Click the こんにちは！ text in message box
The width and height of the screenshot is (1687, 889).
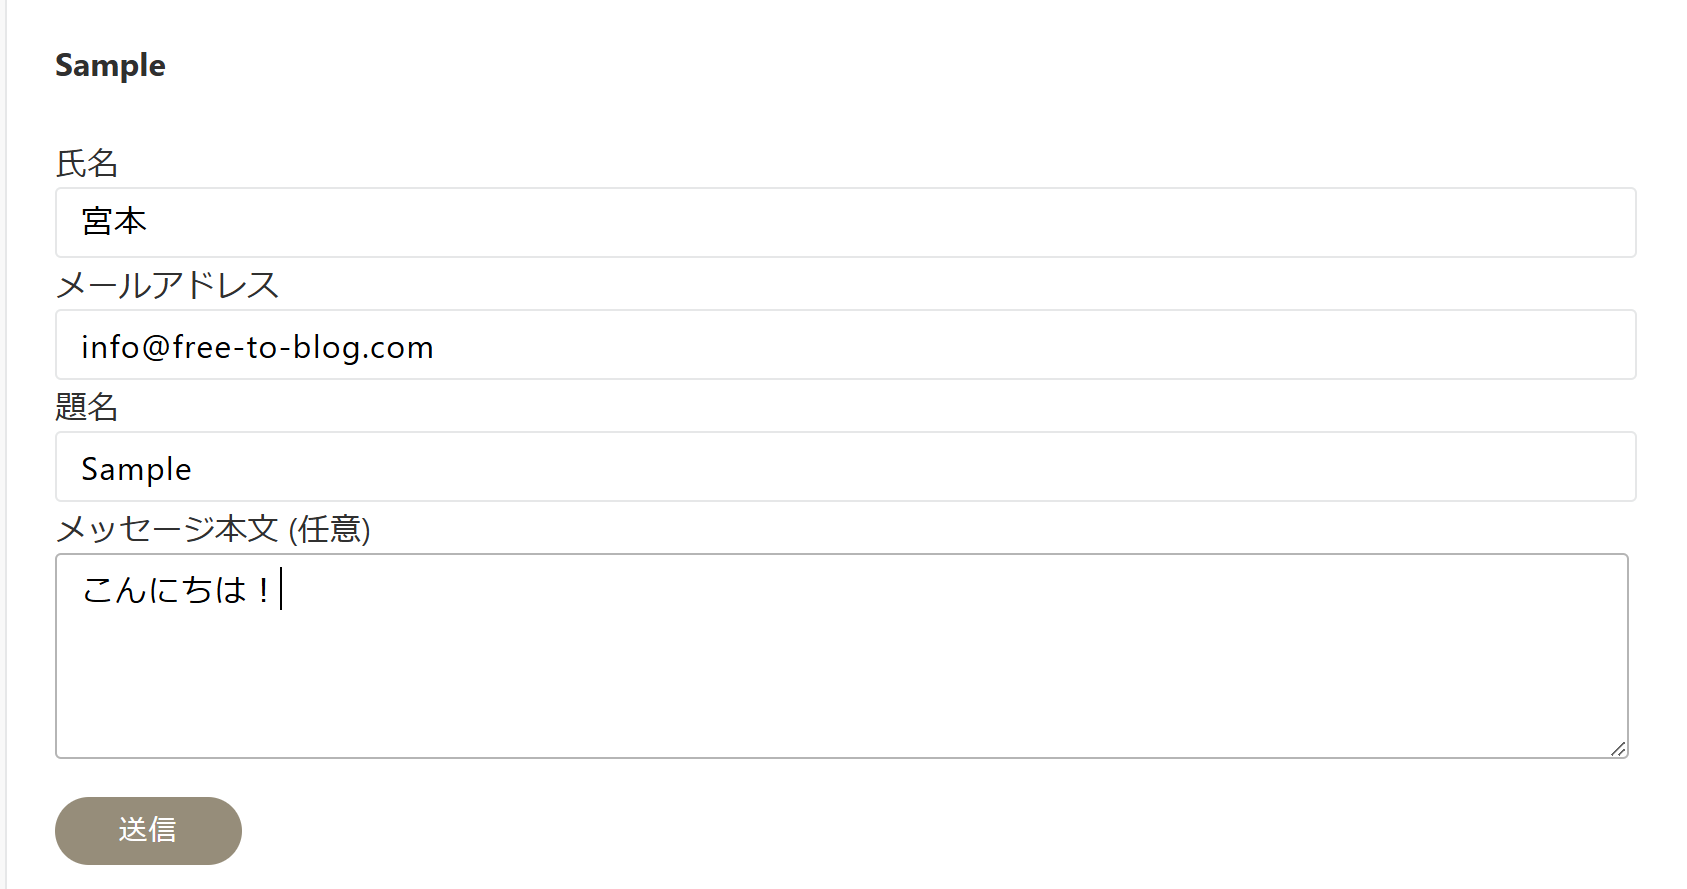coord(175,590)
